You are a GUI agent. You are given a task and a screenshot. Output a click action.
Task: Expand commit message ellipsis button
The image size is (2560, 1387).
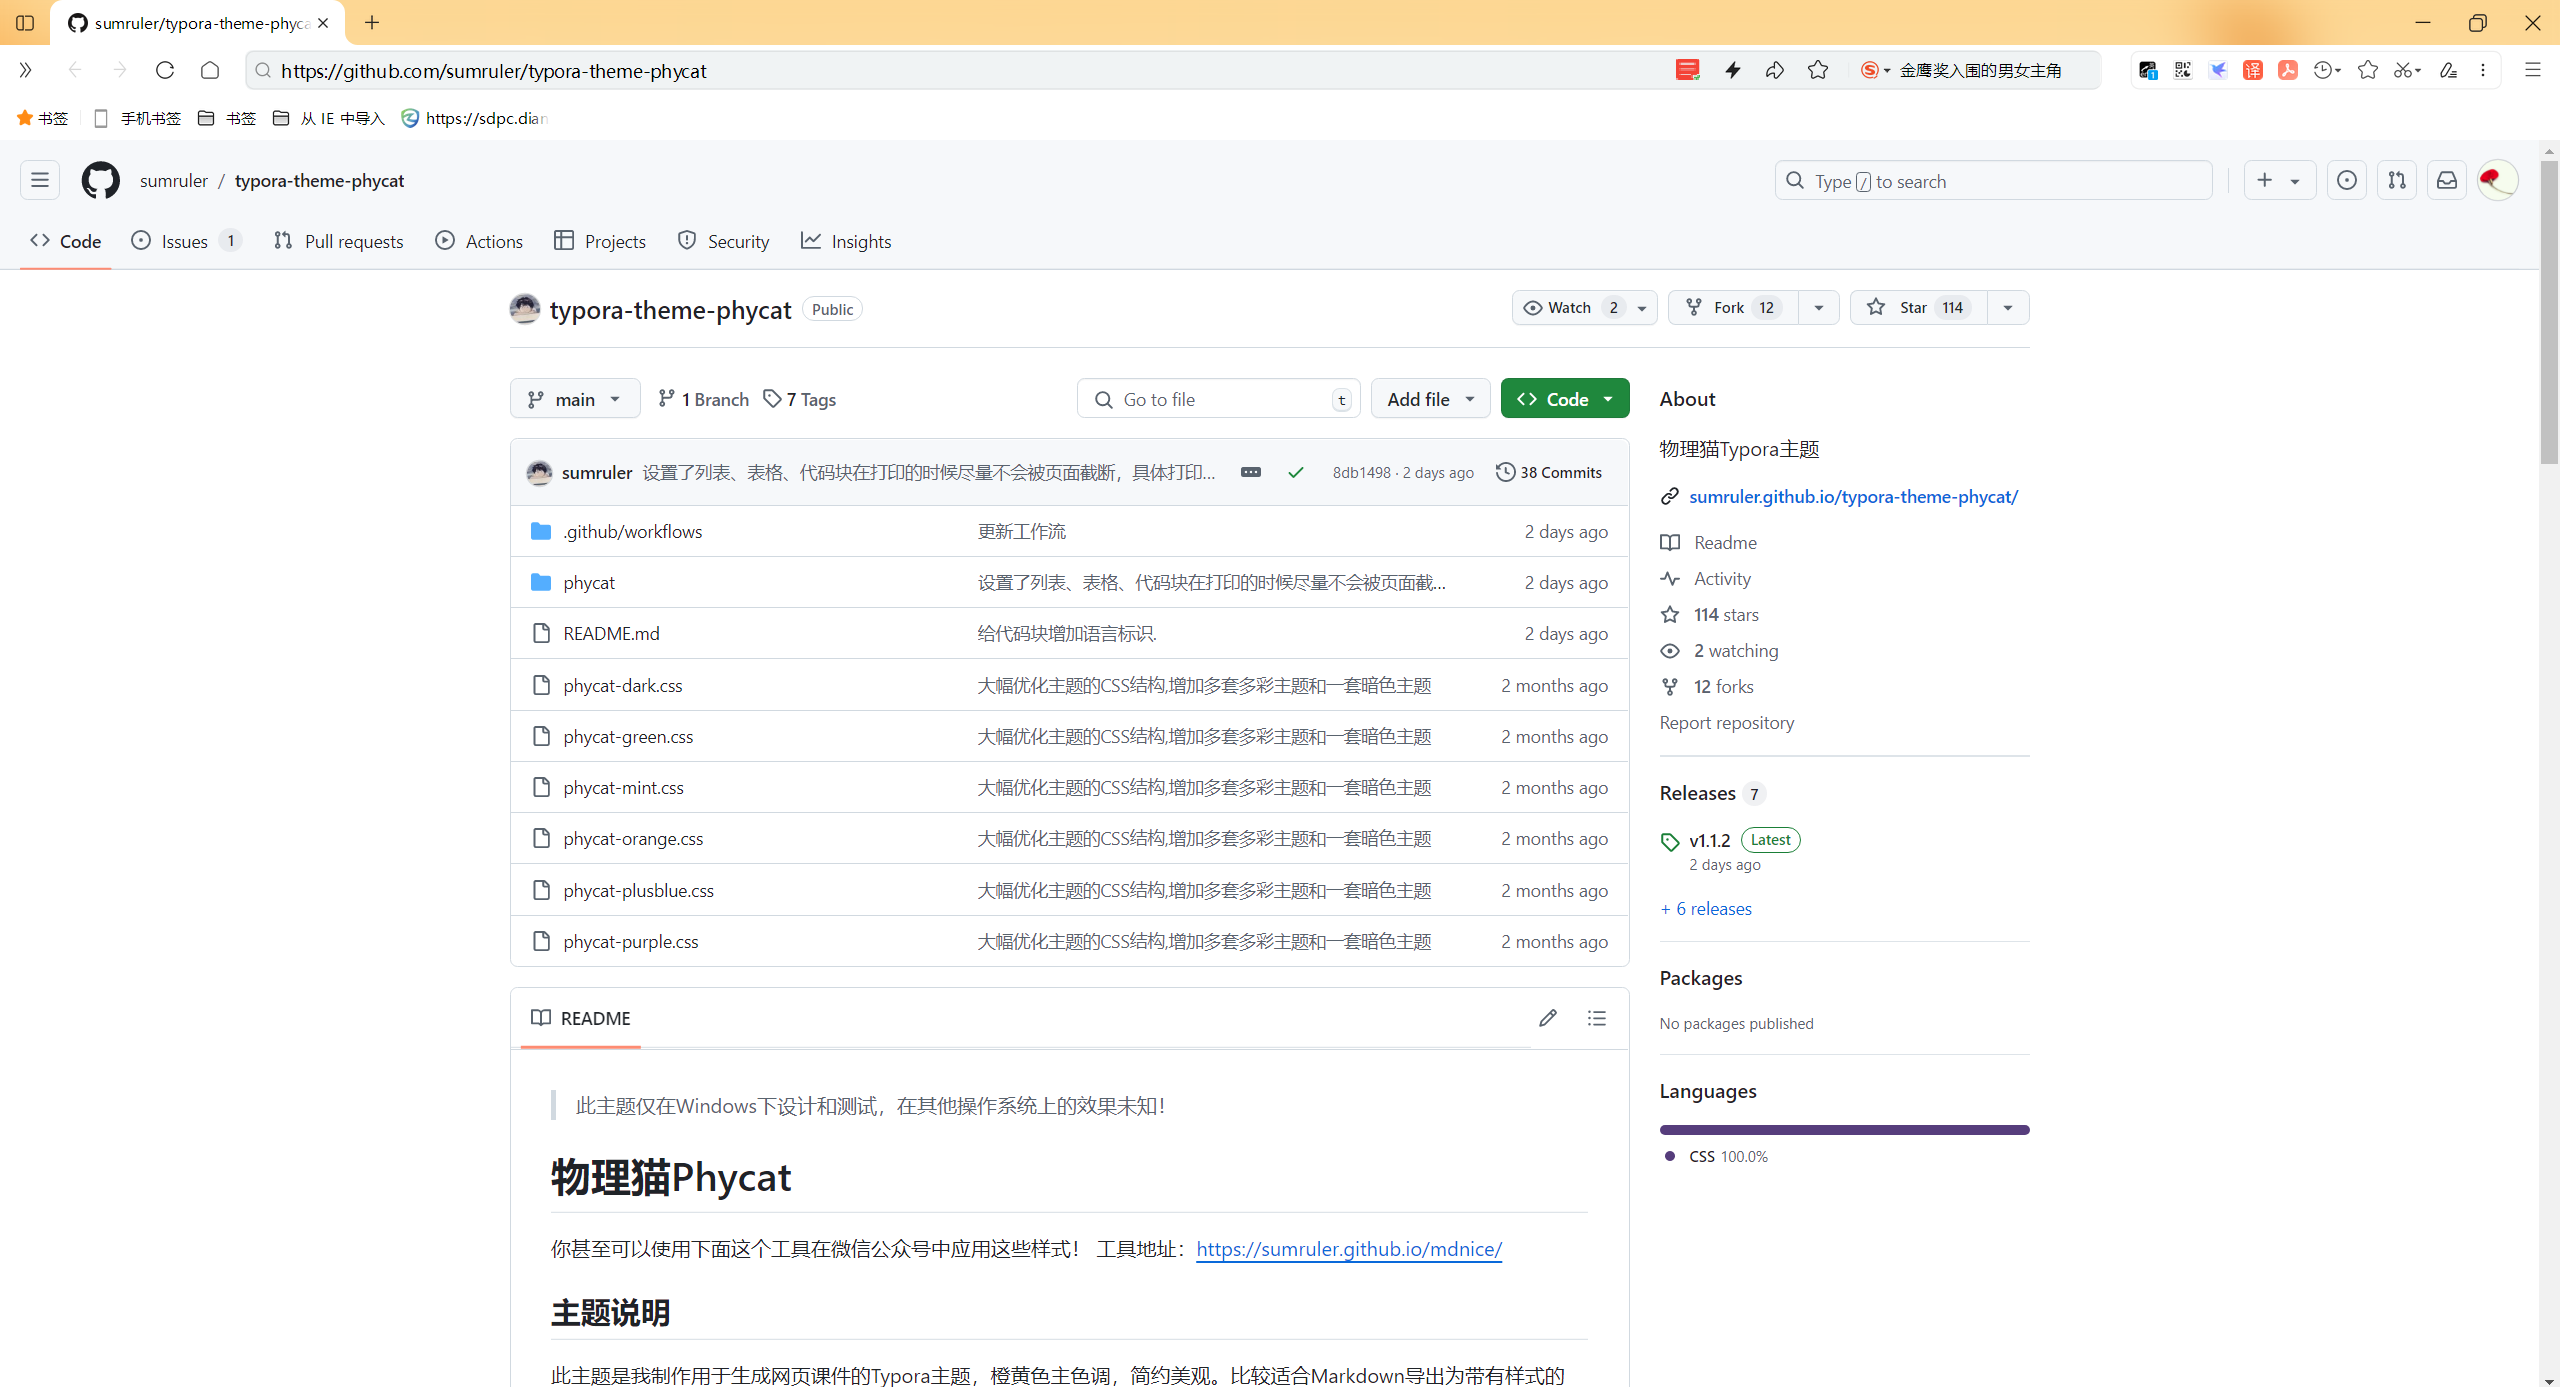(1251, 472)
